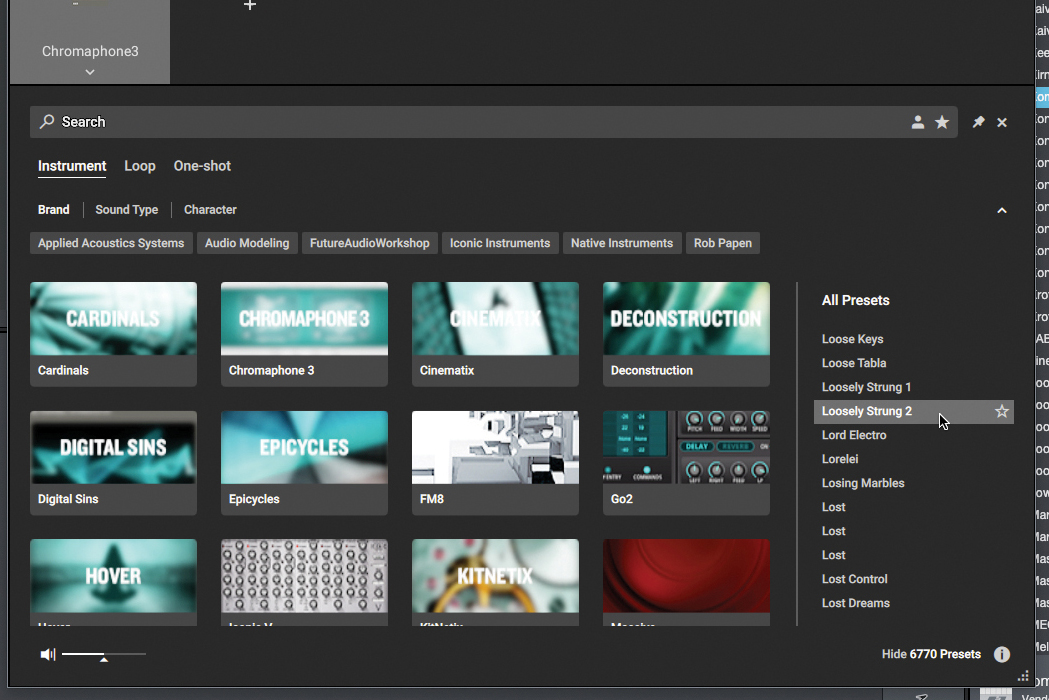Filter by Iconic Instruments brand
This screenshot has width=1049, height=700.
(500, 243)
